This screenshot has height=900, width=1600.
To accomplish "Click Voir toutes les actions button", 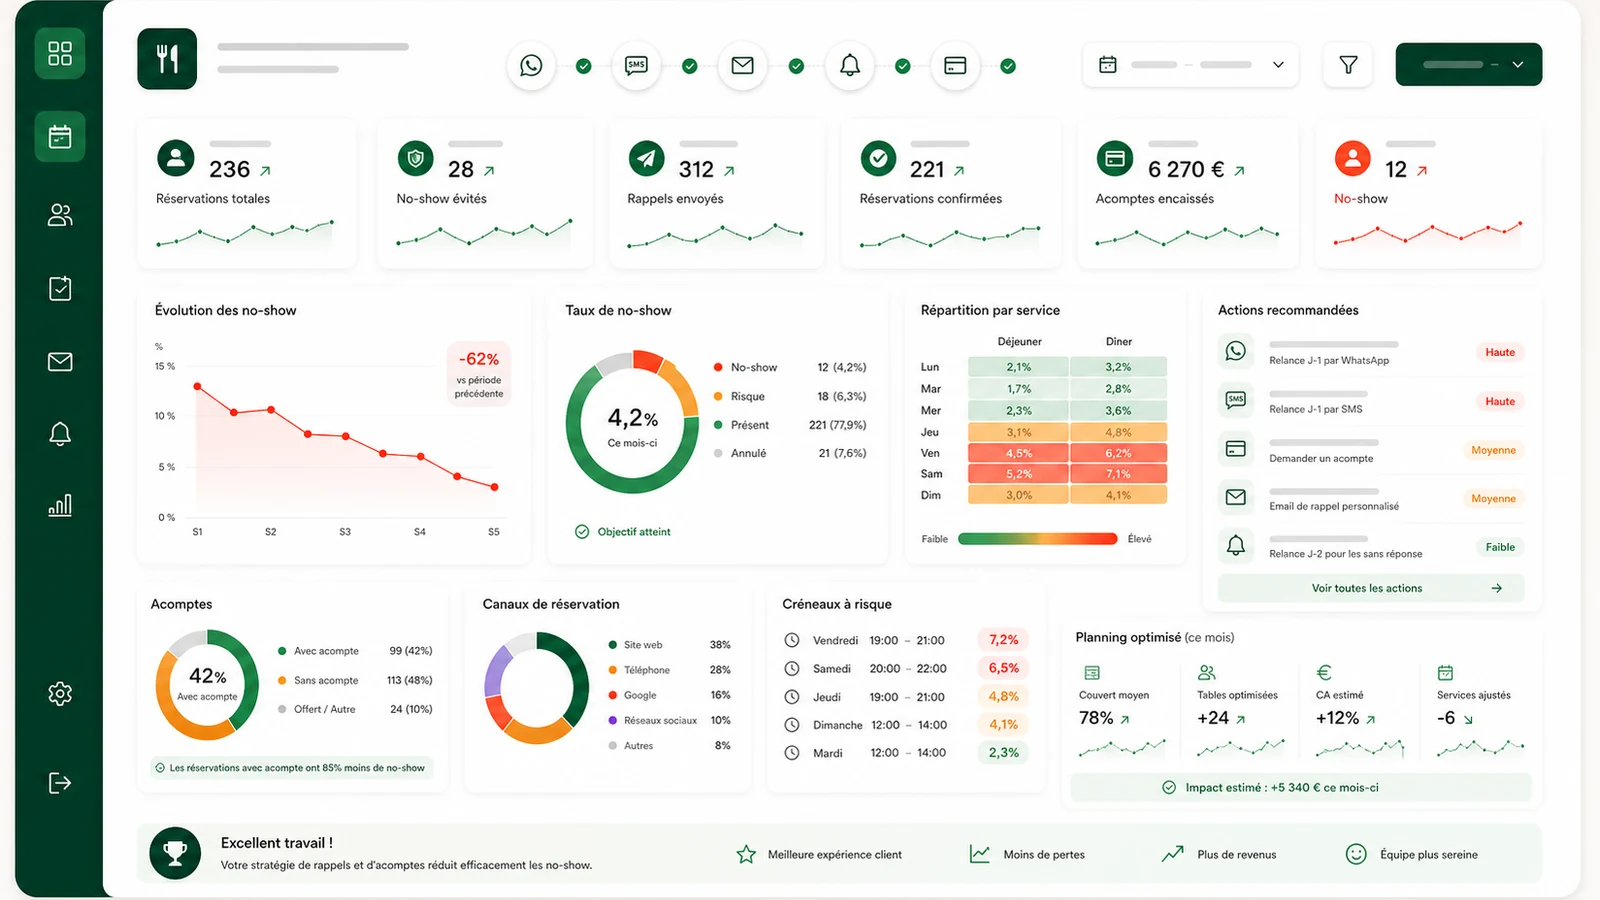I will [x=1371, y=588].
